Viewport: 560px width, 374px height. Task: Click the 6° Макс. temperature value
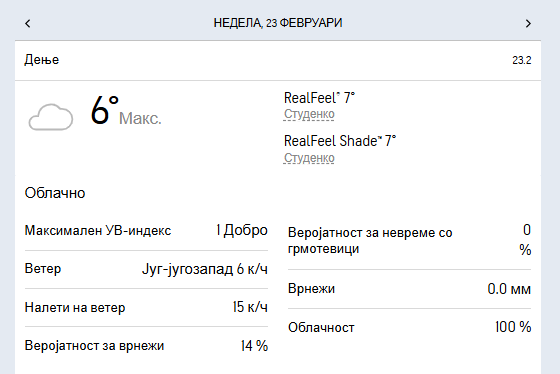coord(126,111)
